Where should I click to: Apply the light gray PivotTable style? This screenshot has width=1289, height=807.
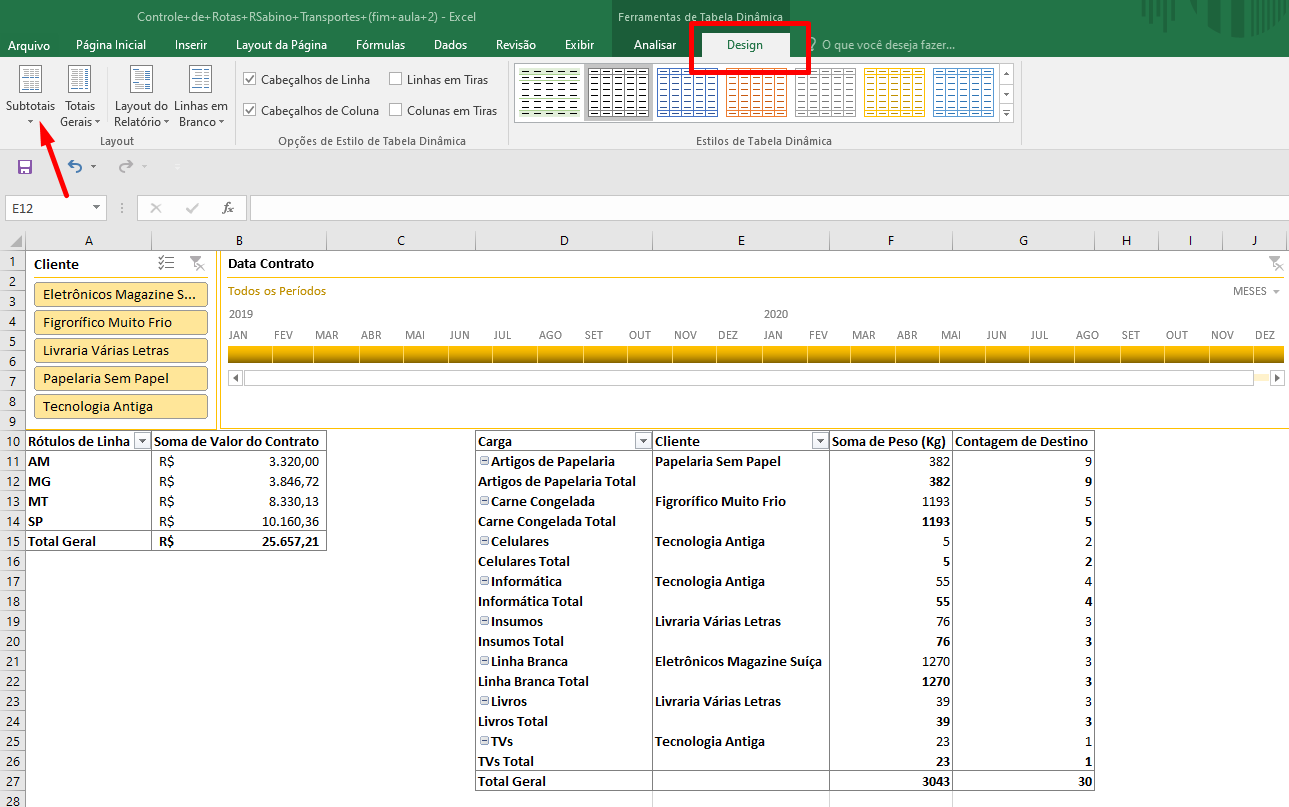click(826, 92)
